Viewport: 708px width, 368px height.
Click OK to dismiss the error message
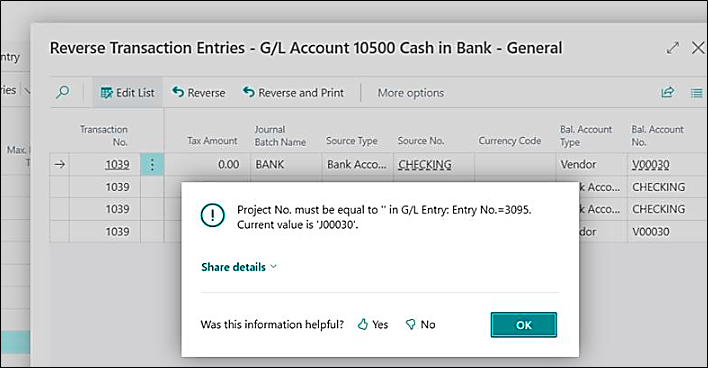(x=524, y=325)
